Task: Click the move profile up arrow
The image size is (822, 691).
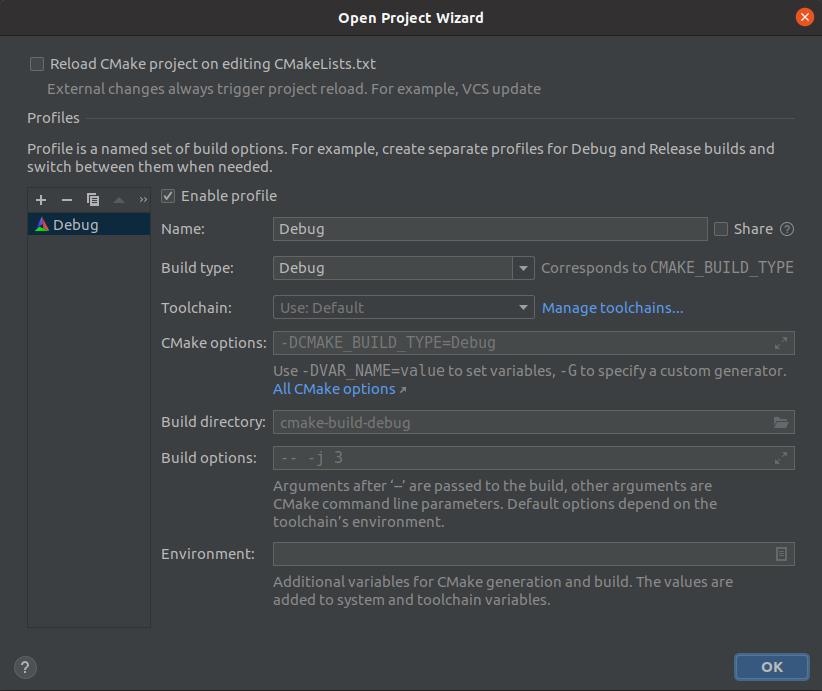Action: (119, 200)
